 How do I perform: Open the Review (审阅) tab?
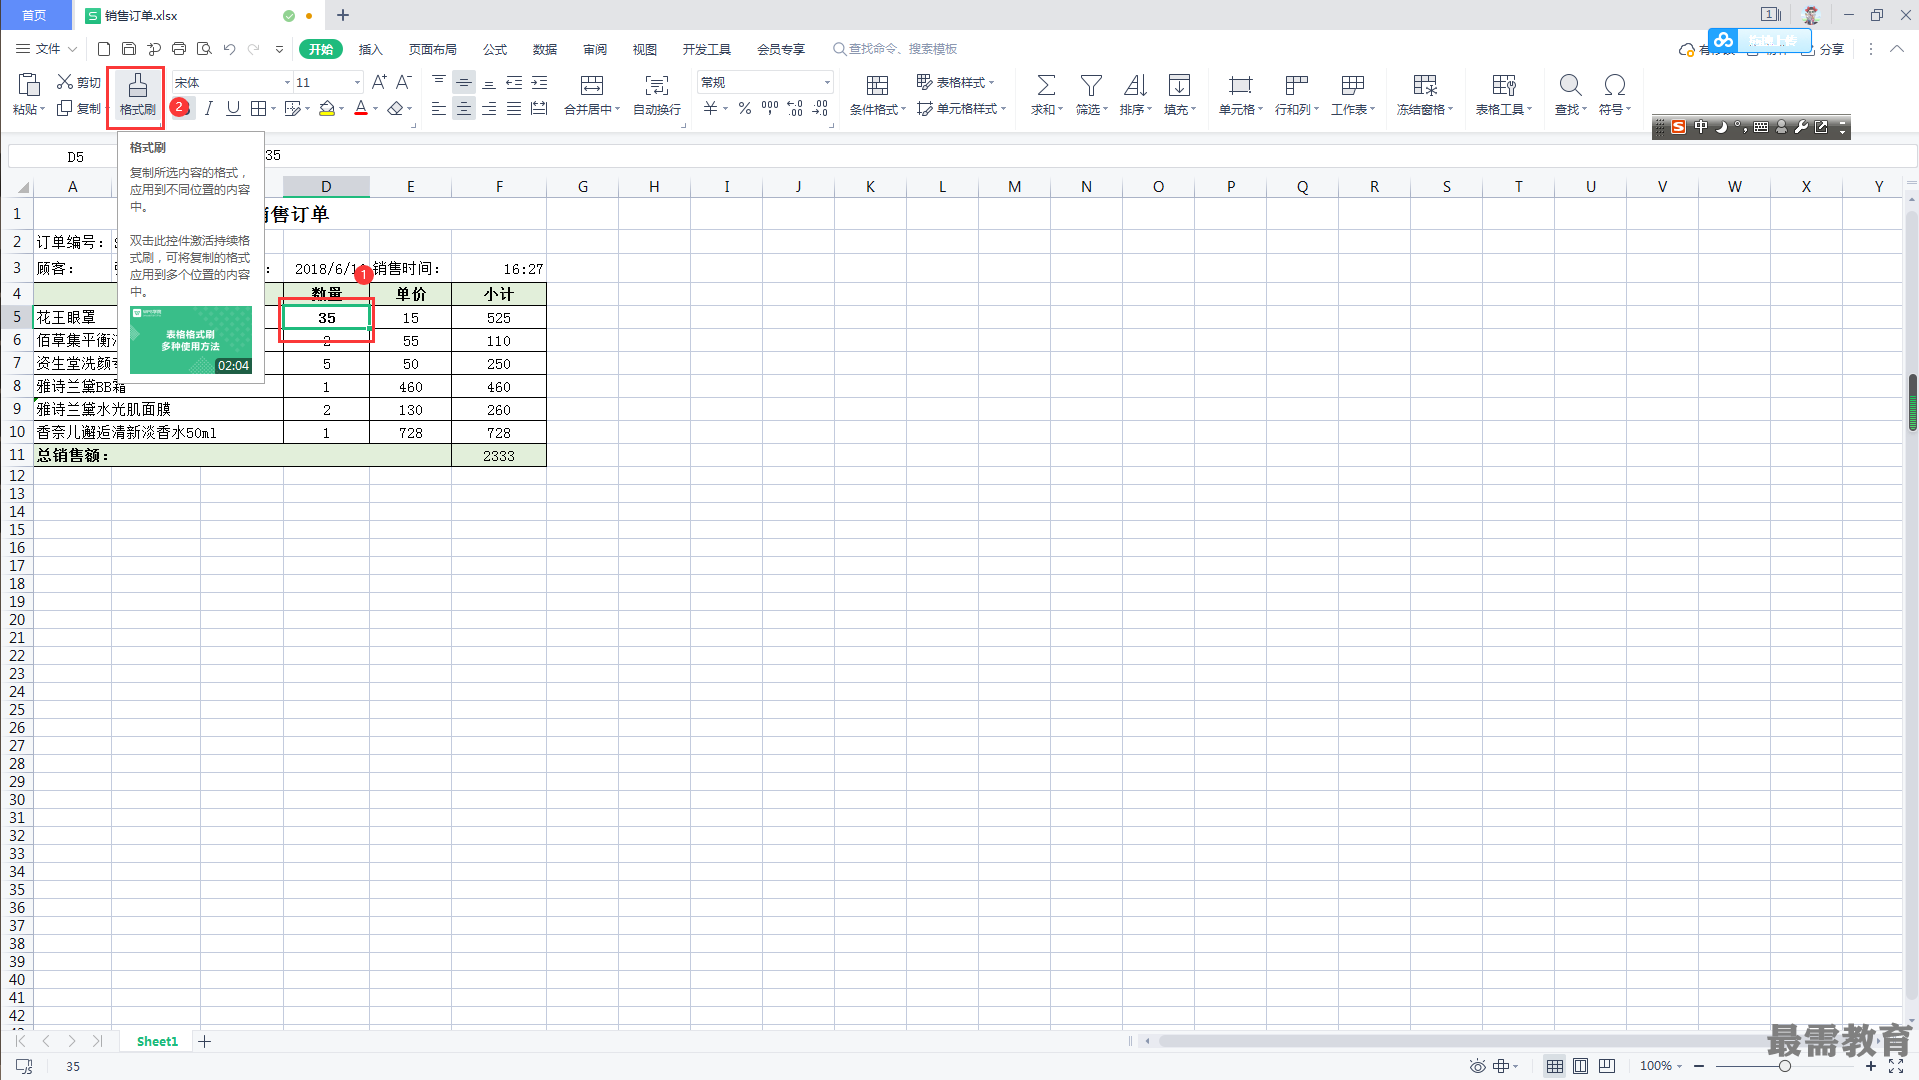coord(595,49)
